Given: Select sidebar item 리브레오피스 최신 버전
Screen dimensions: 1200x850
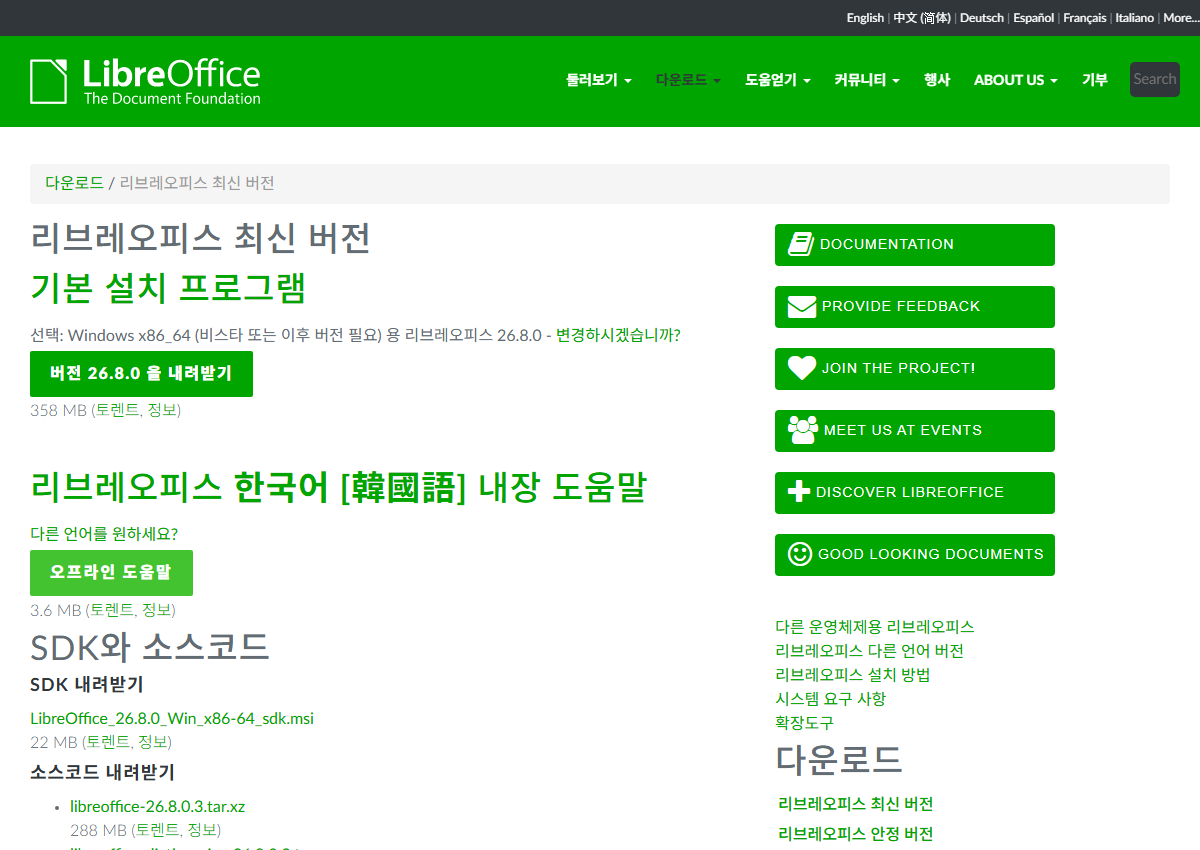Looking at the screenshot, I should [856, 804].
